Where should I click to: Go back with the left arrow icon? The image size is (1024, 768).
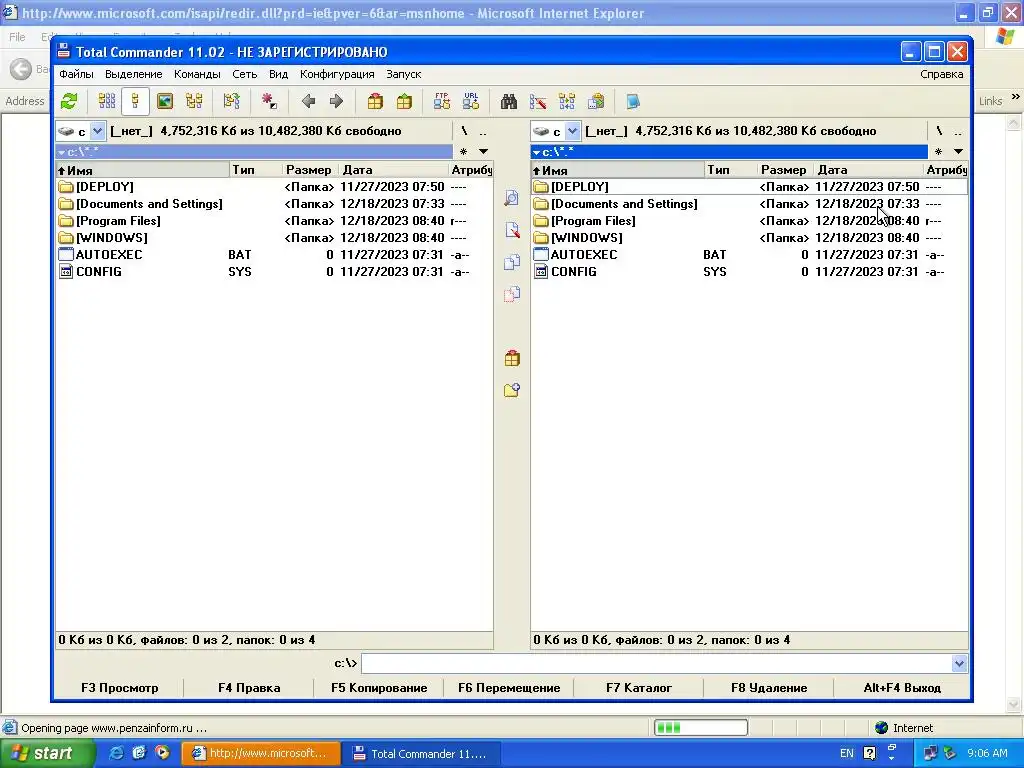[308, 101]
